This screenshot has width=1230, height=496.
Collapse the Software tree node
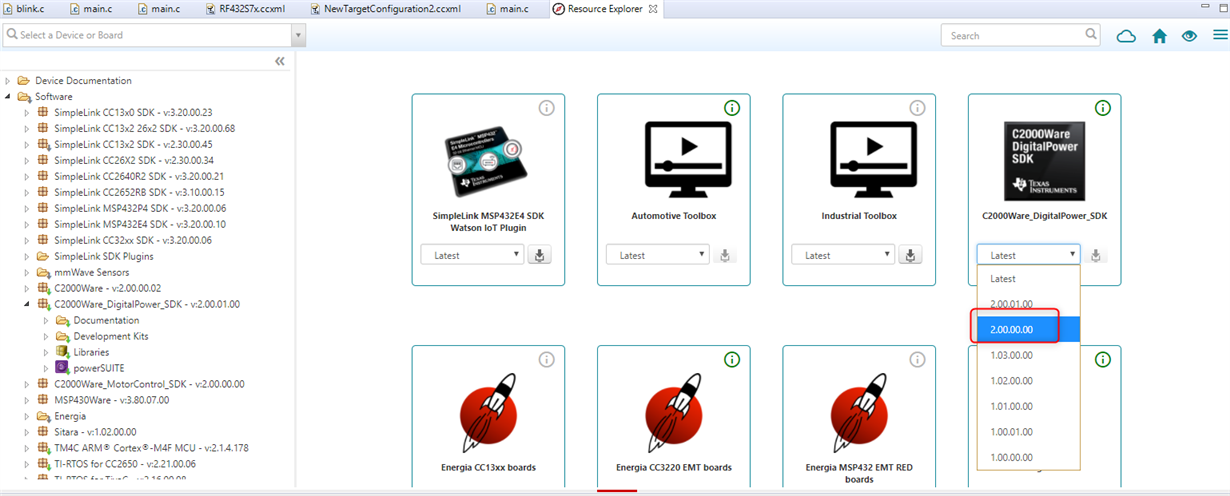pyautogui.click(x=8, y=96)
